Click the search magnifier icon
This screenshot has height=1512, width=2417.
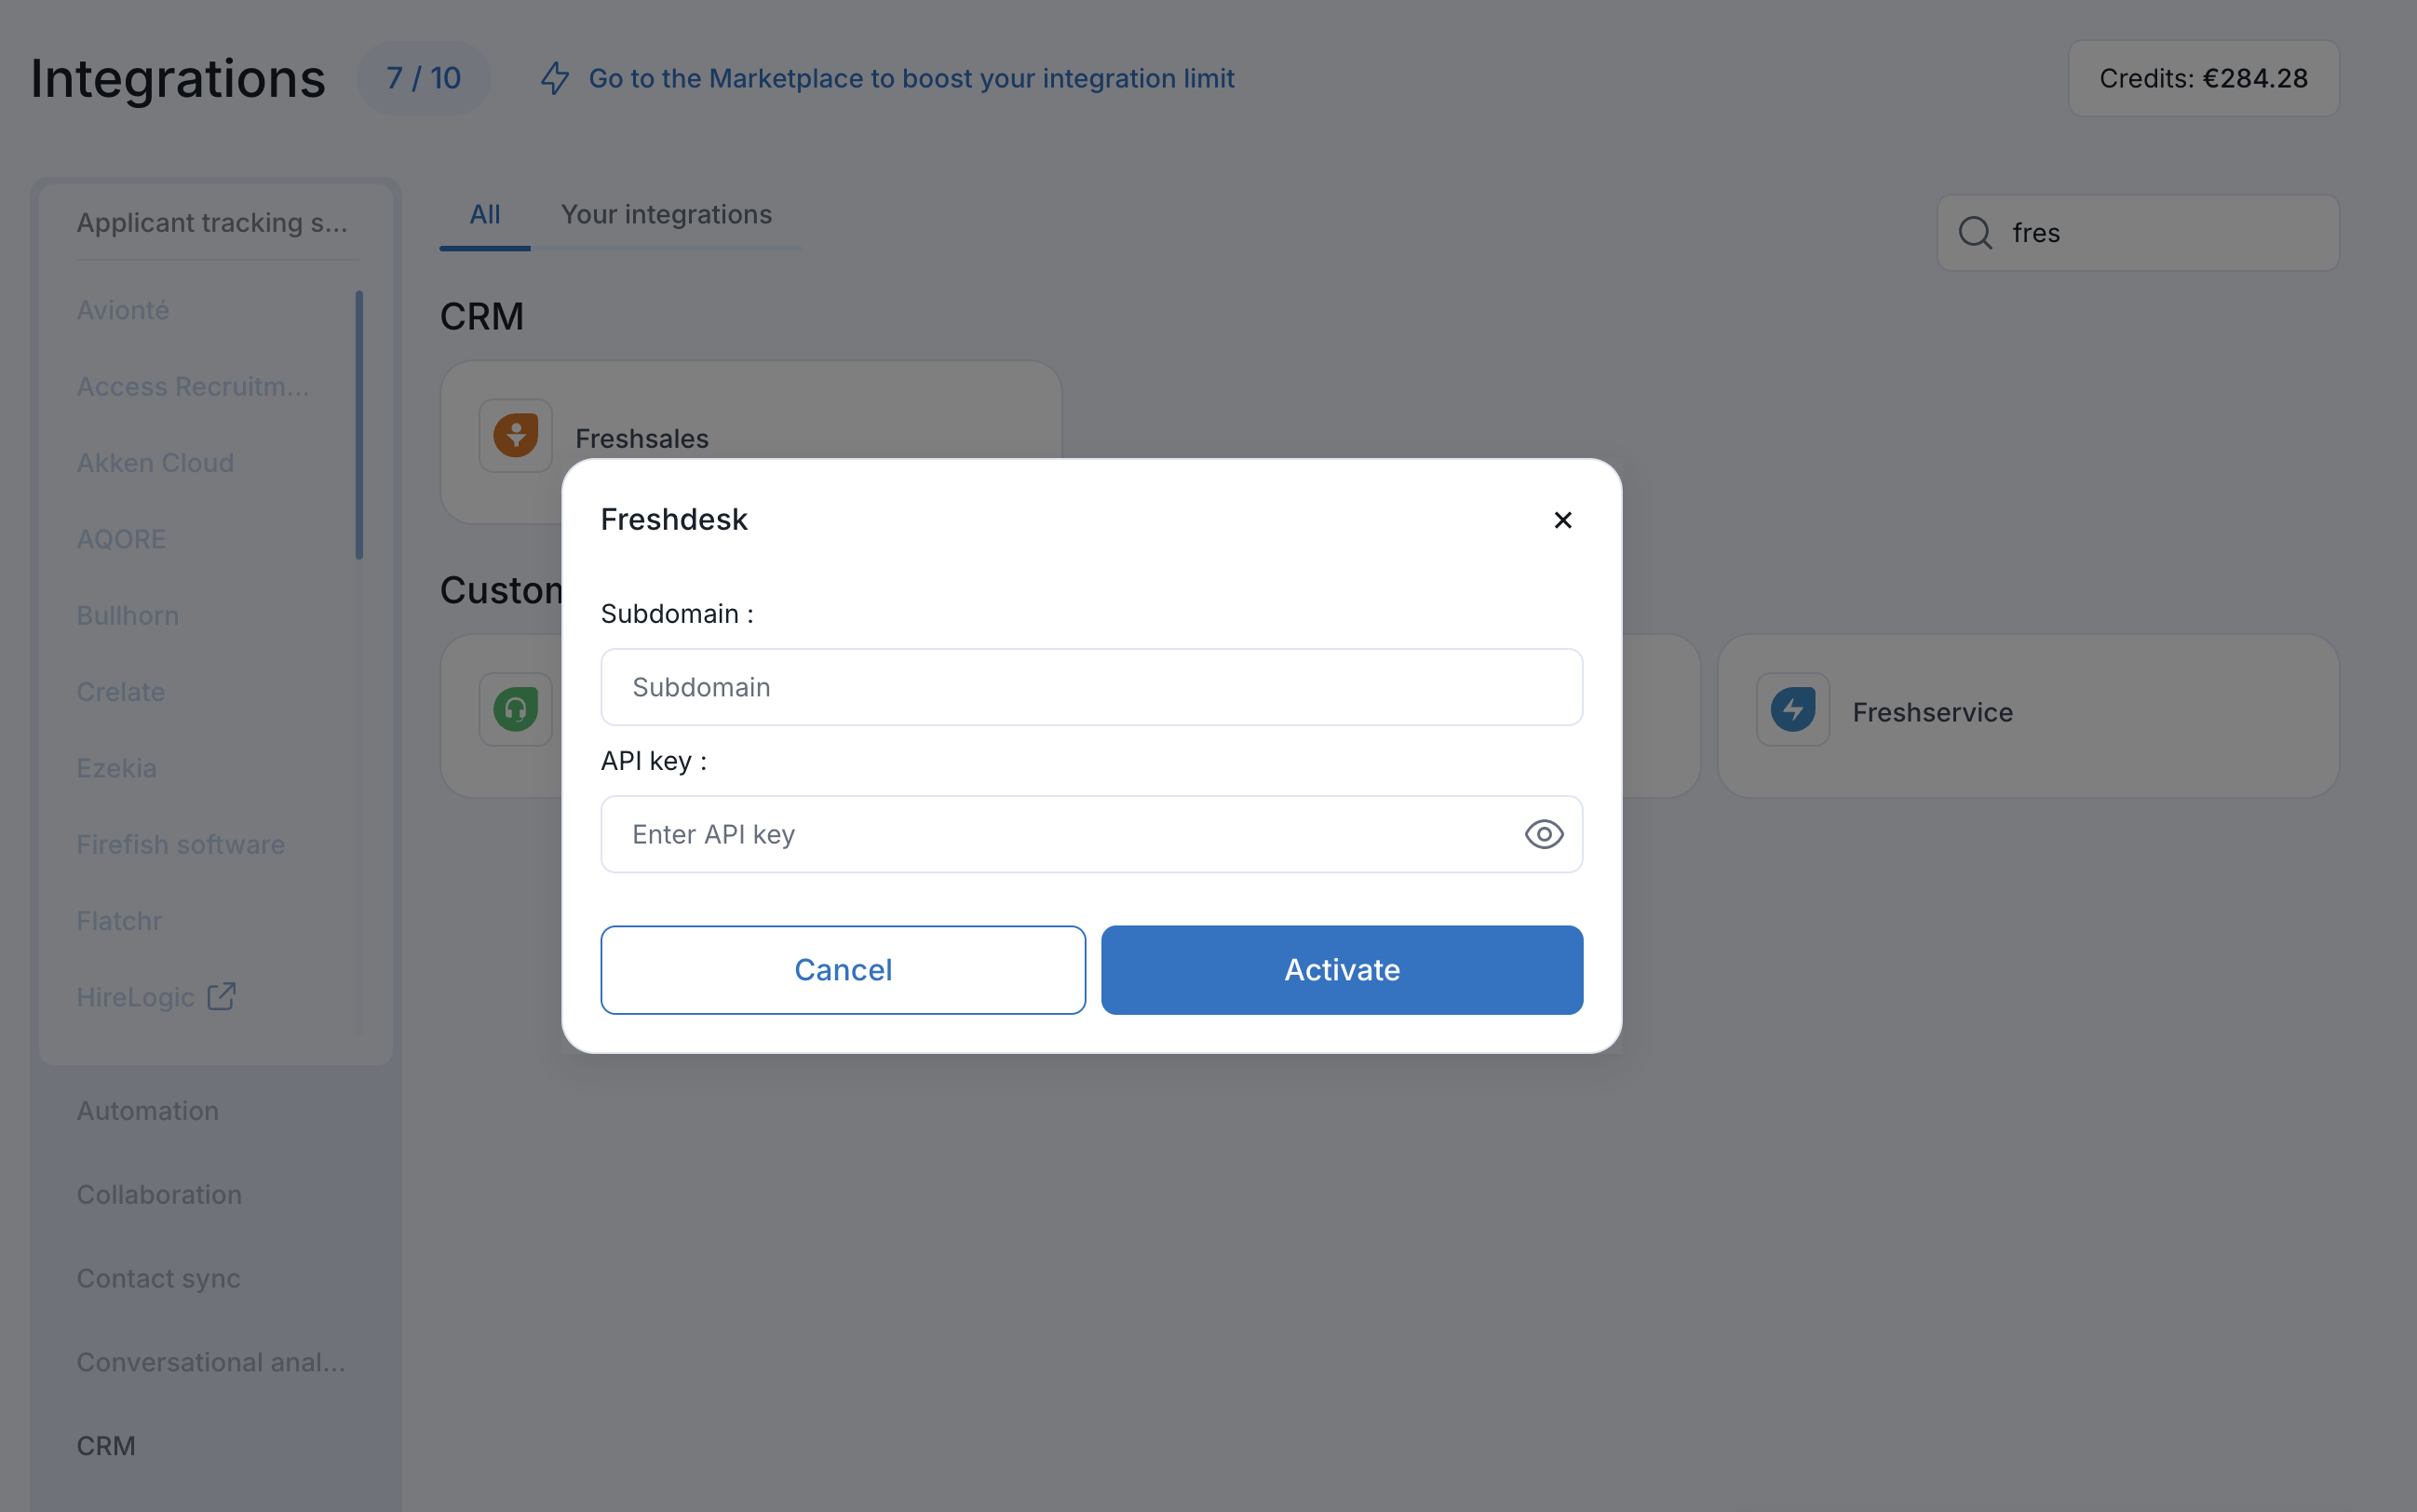pyautogui.click(x=1975, y=233)
